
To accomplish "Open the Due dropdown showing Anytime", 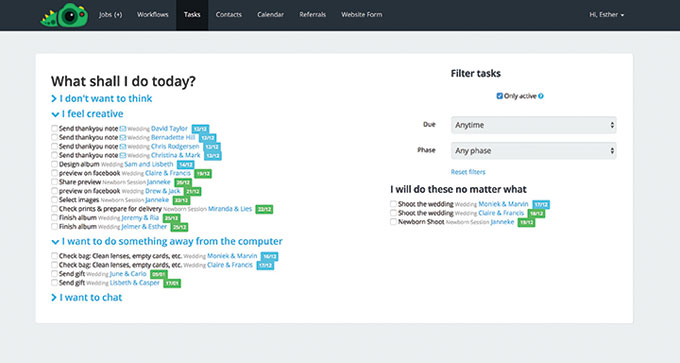I will 533,125.
